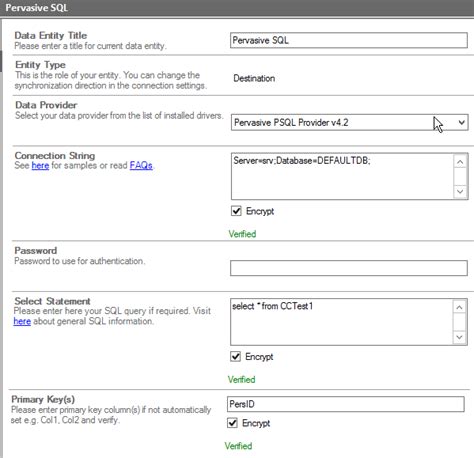Click the Connection String section label
The width and height of the screenshot is (474, 458).
(55, 155)
